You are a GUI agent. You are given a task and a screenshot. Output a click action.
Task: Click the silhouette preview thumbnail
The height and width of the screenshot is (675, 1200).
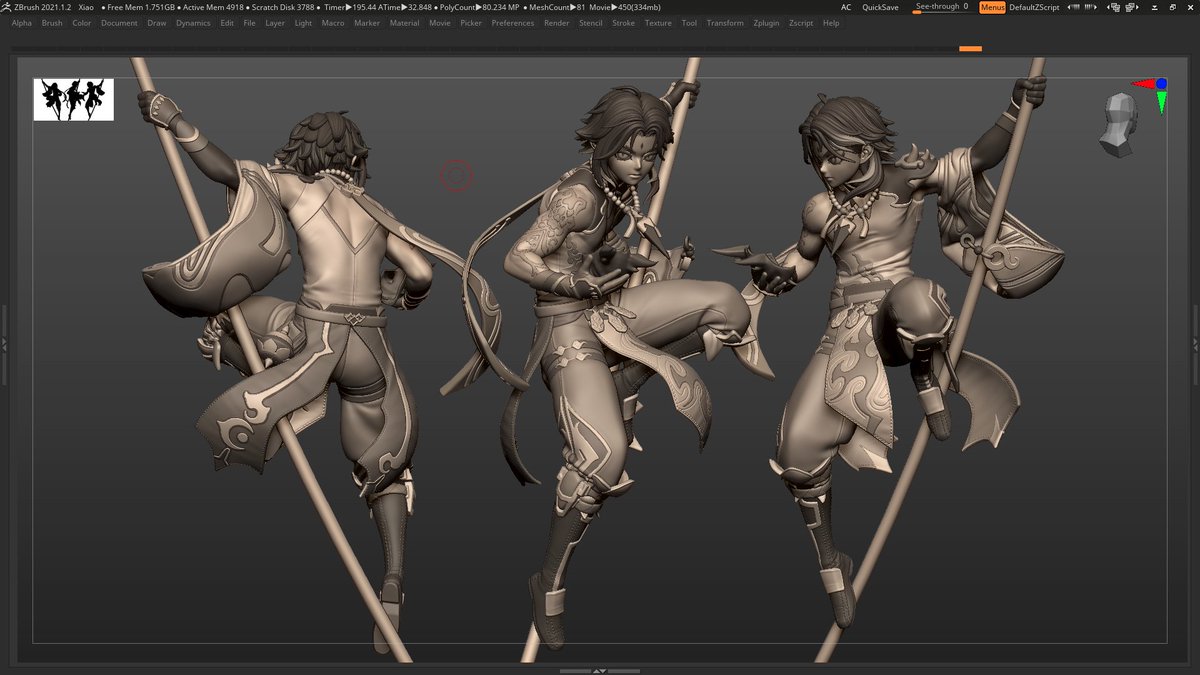point(73,100)
